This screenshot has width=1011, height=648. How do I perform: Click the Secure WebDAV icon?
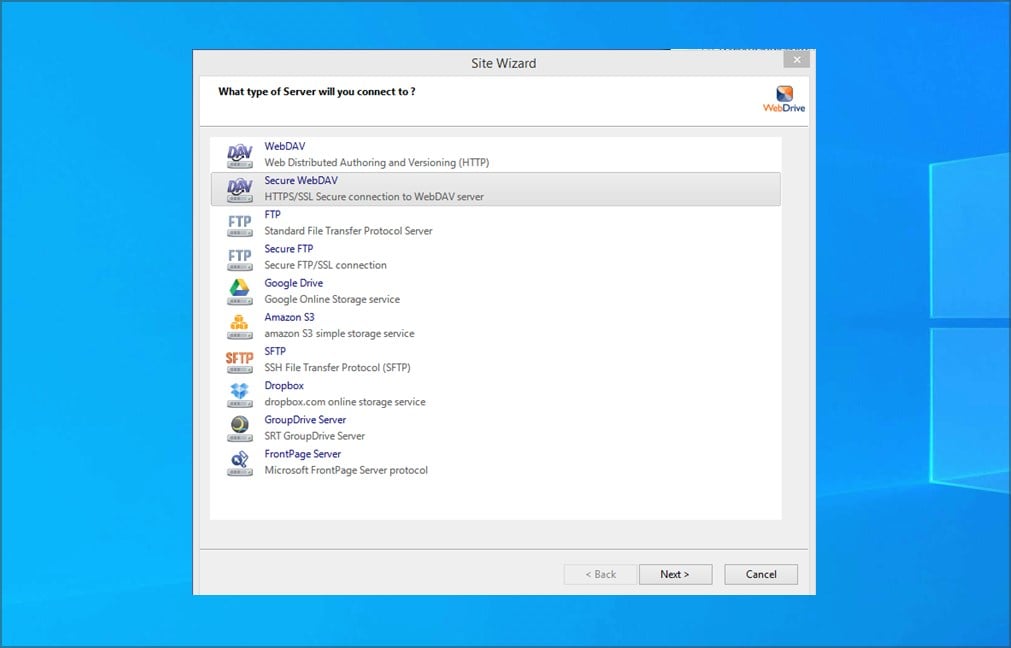tap(239, 190)
